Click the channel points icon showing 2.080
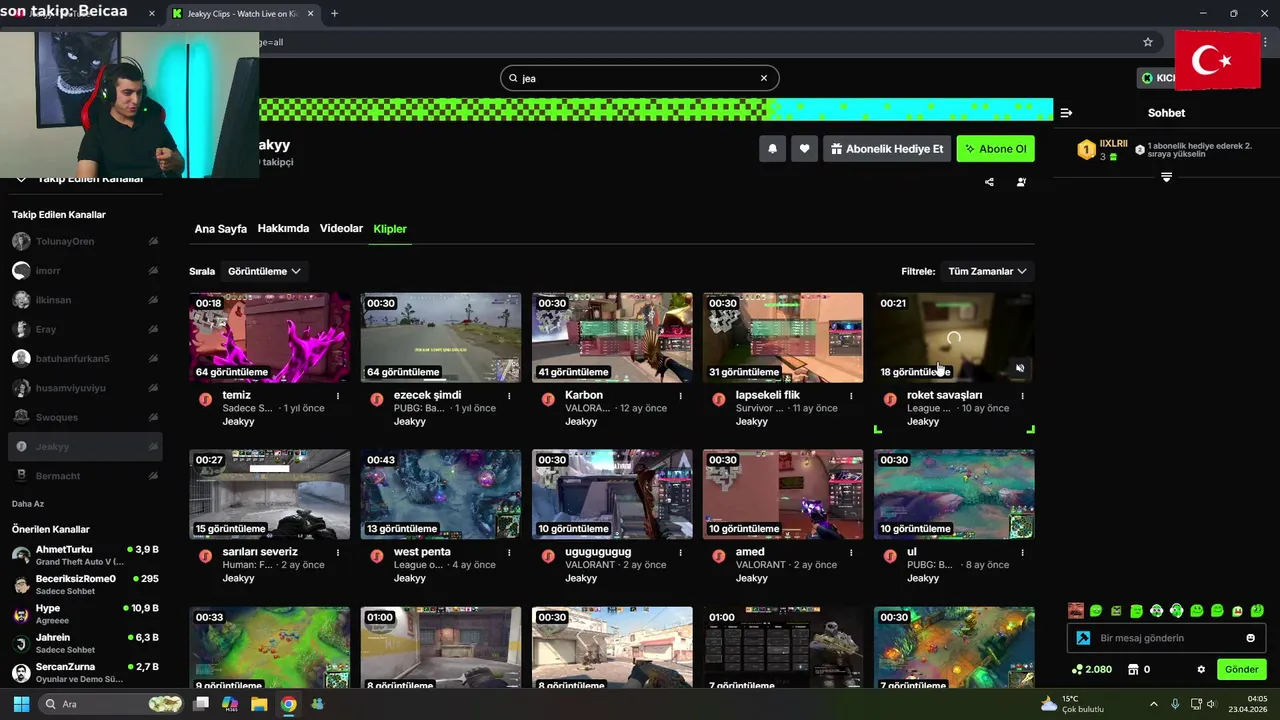 point(1077,669)
